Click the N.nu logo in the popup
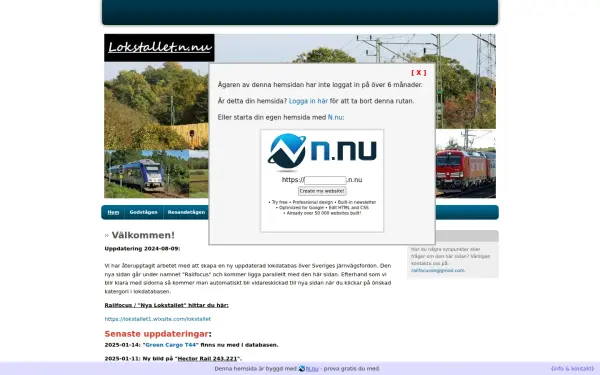This screenshot has height=375, width=600. [x=322, y=152]
